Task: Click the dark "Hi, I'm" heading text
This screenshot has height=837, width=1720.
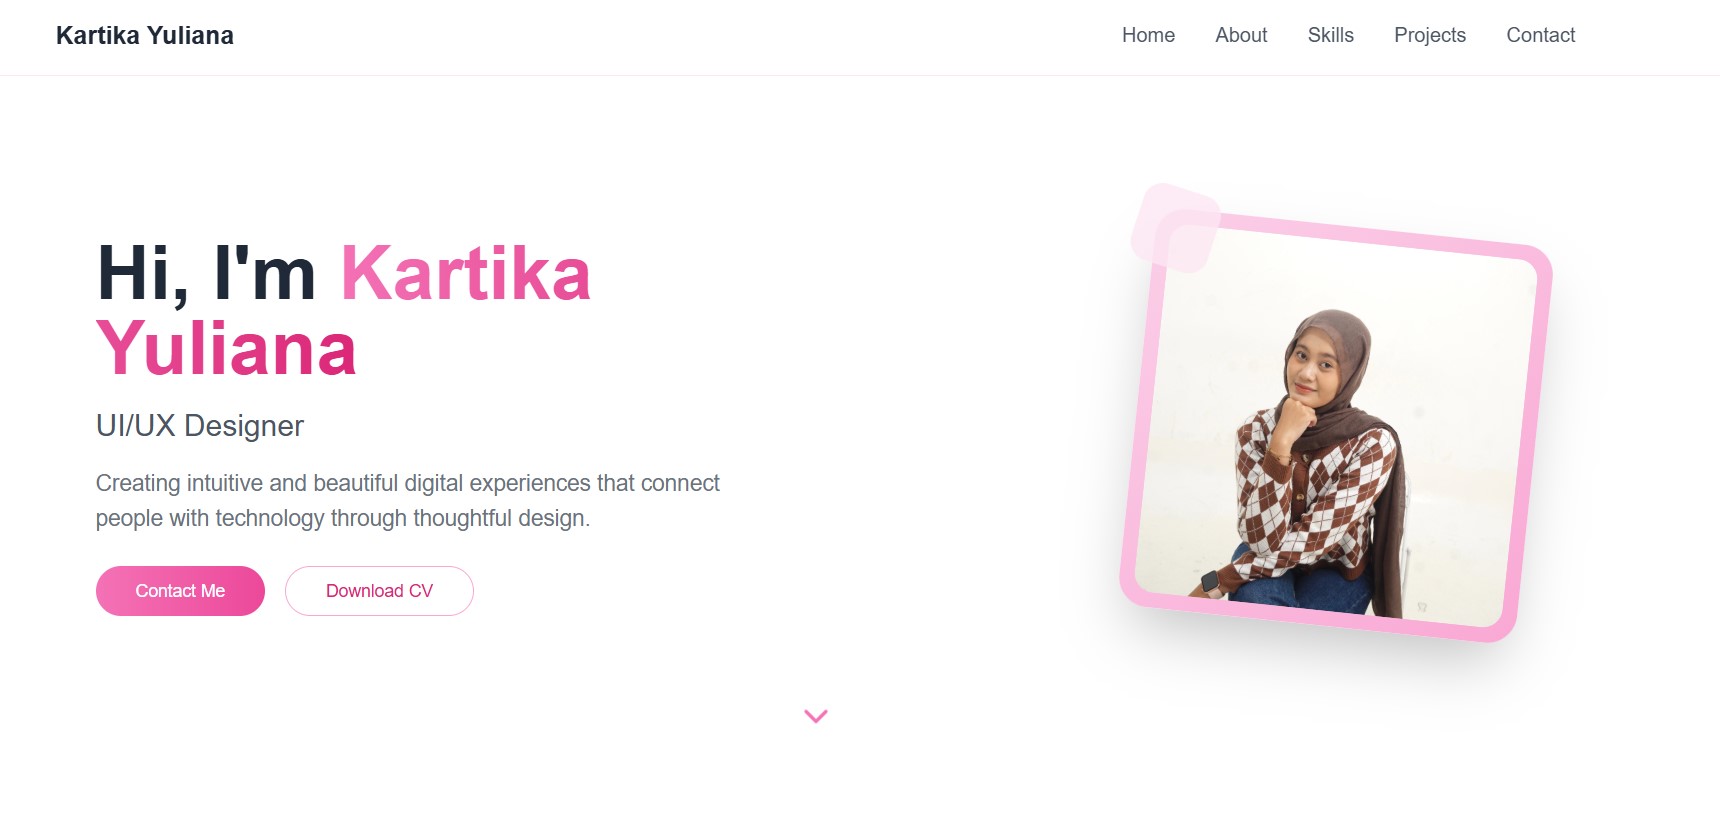Action: tap(206, 273)
